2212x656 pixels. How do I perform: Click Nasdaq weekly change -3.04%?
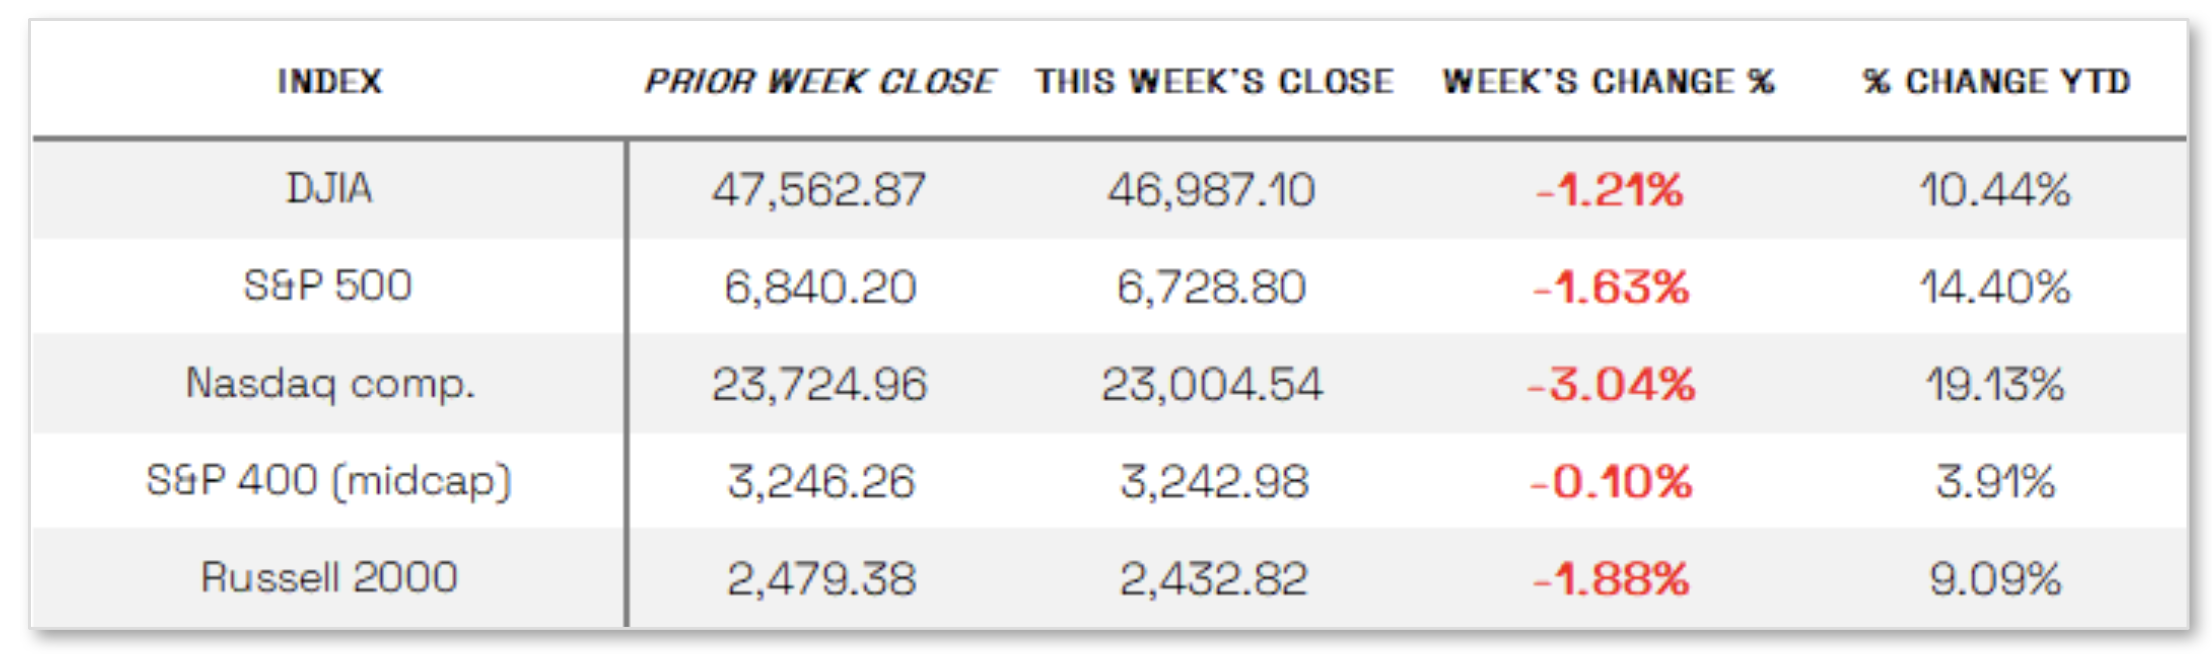[1611, 384]
